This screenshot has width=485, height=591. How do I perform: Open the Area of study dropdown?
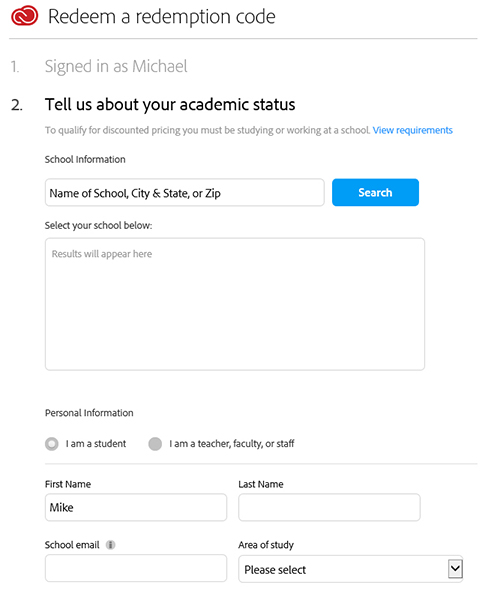pos(350,569)
